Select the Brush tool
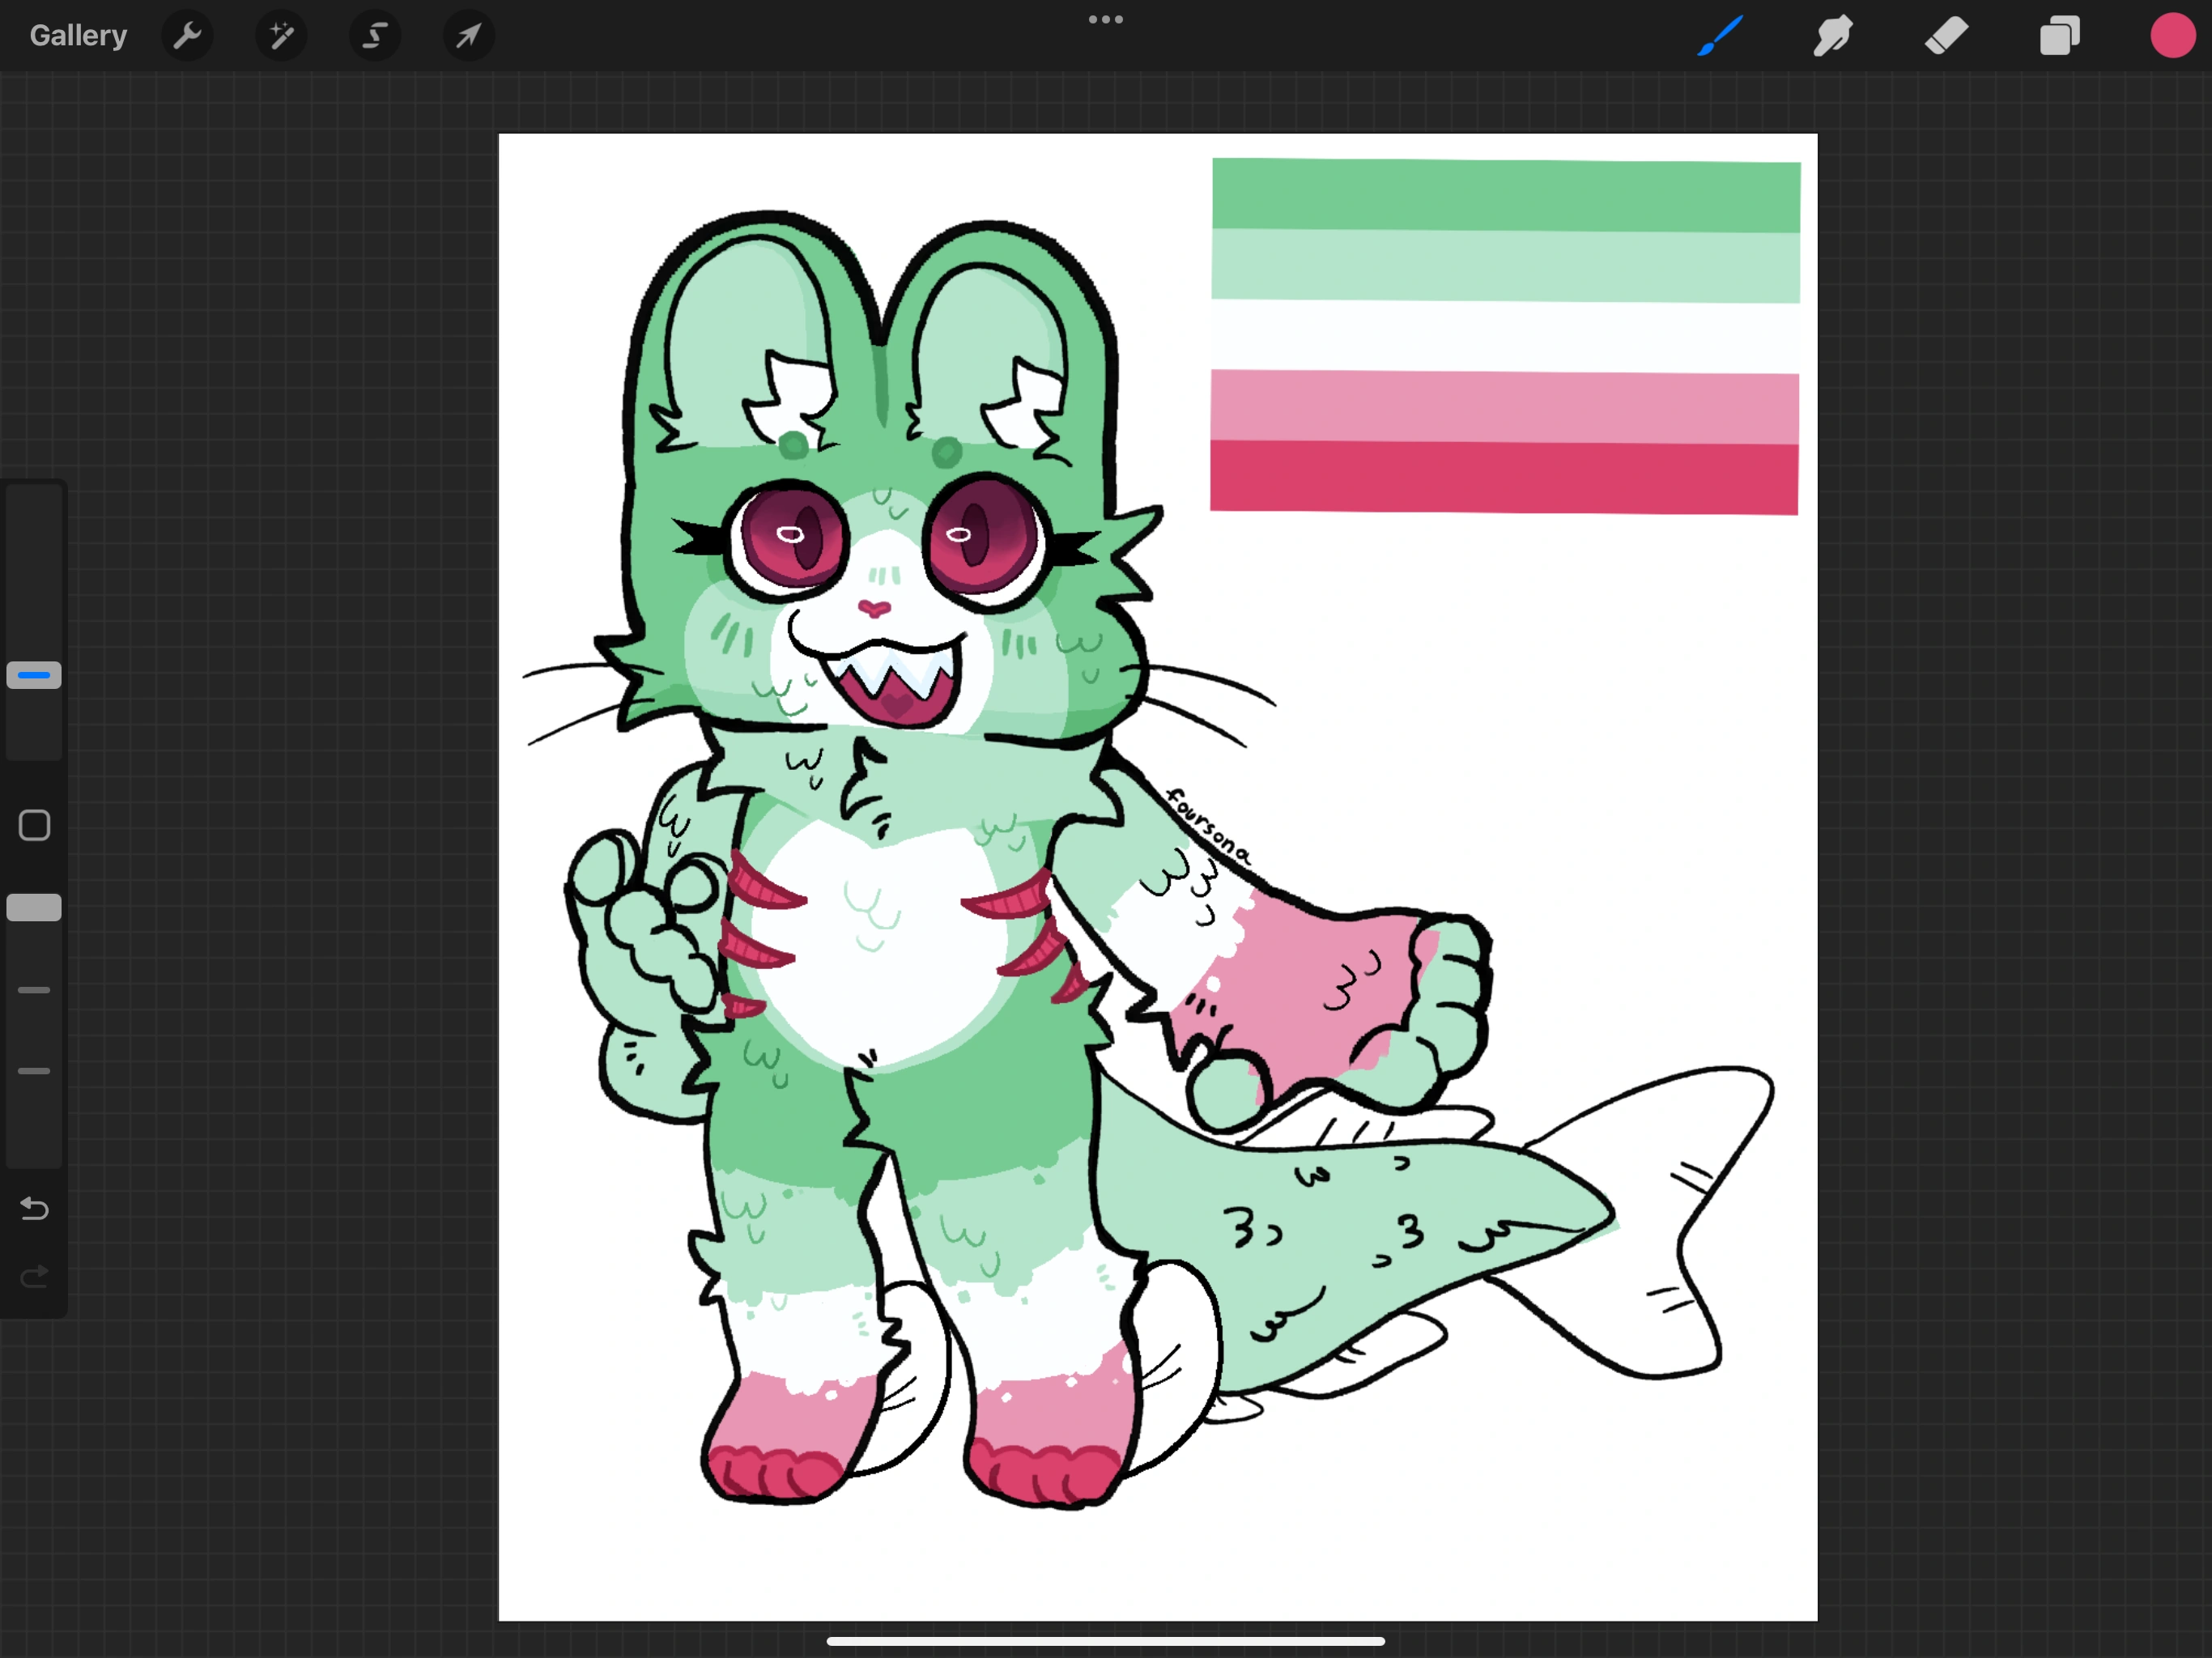 pyautogui.click(x=1718, y=35)
